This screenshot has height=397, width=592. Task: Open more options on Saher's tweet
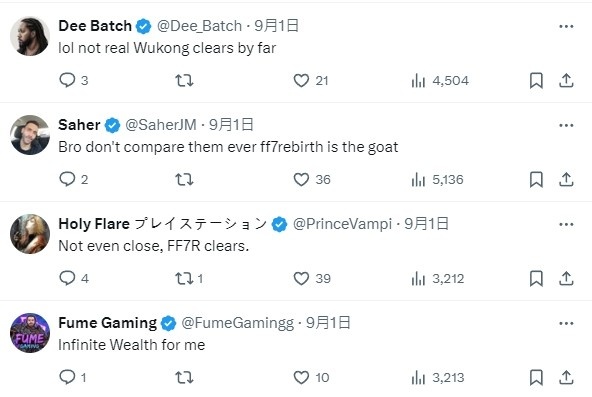566,125
